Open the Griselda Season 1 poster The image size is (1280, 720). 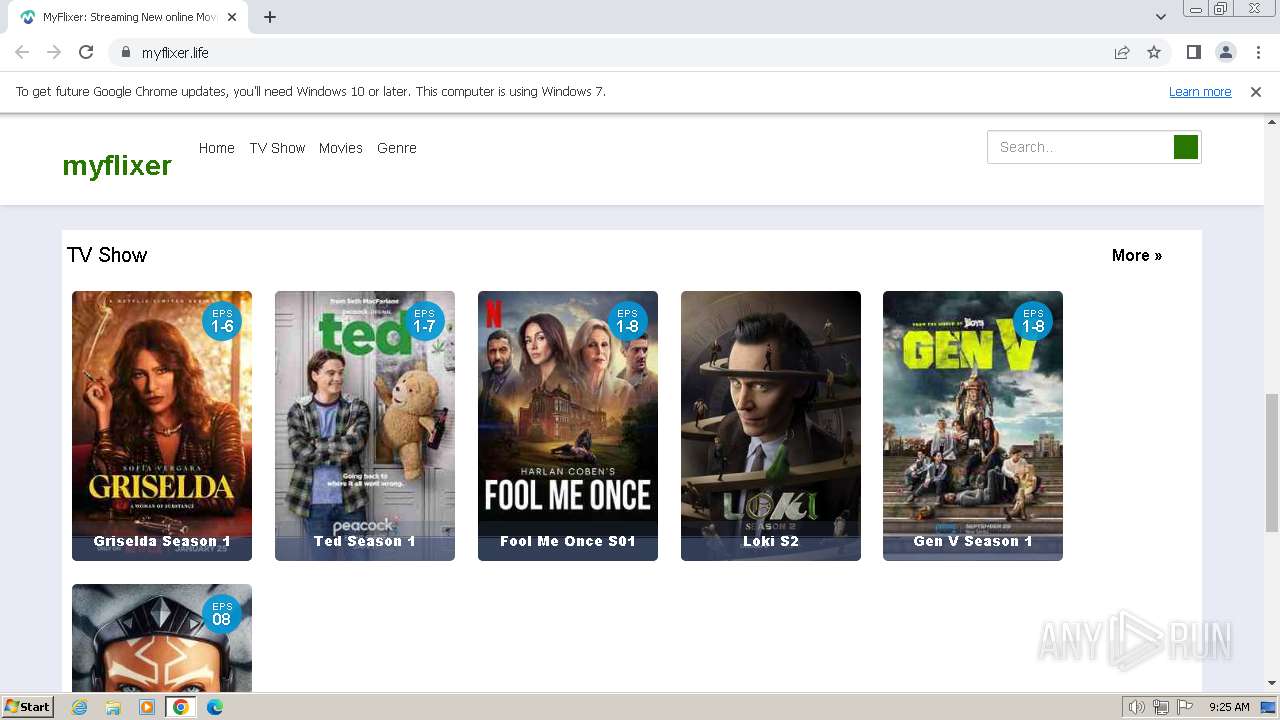click(162, 426)
